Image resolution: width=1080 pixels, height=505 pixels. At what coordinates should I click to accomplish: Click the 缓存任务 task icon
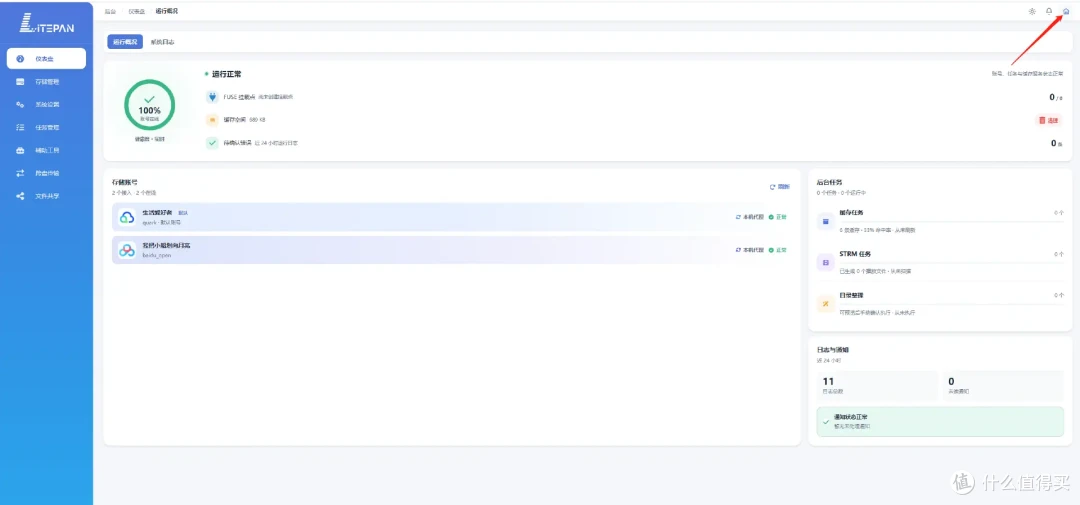[x=825, y=221]
